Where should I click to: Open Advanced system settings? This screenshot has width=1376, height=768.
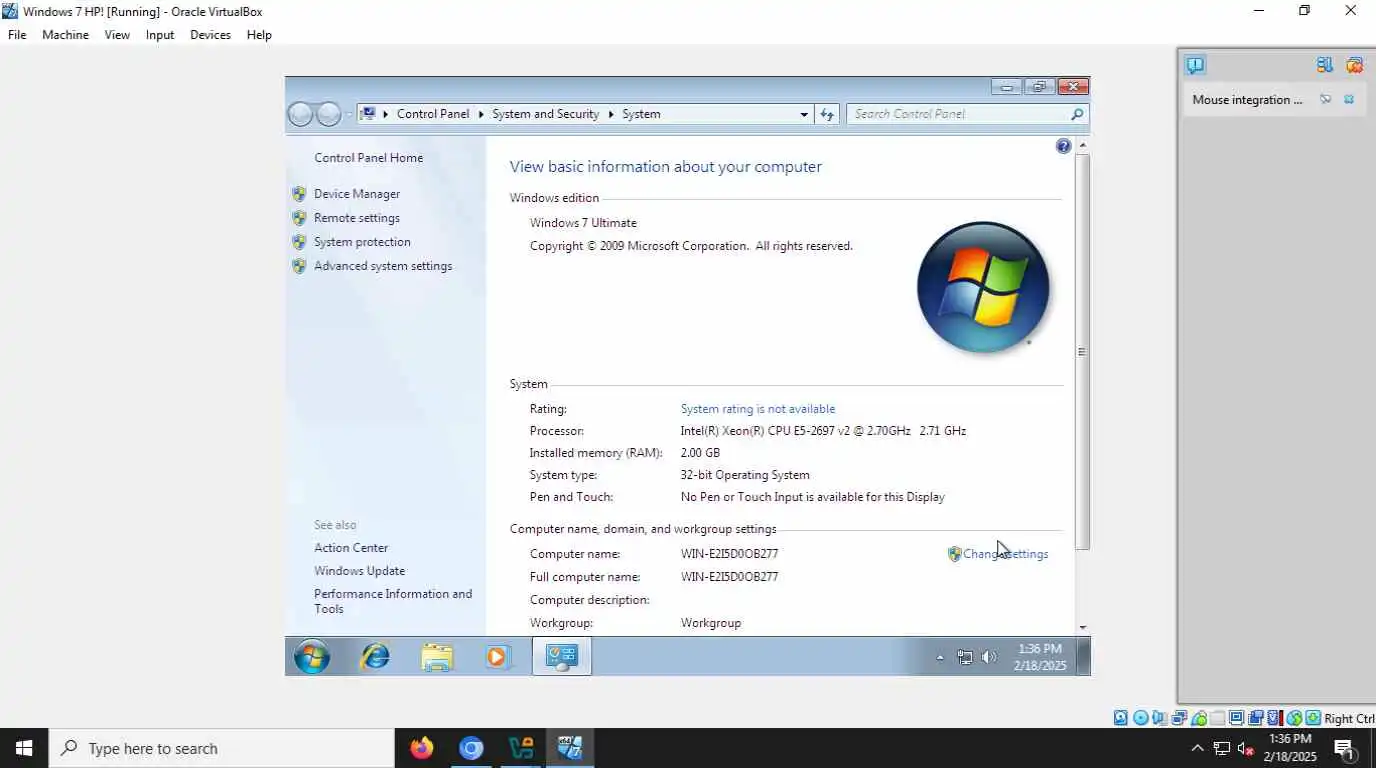point(383,266)
